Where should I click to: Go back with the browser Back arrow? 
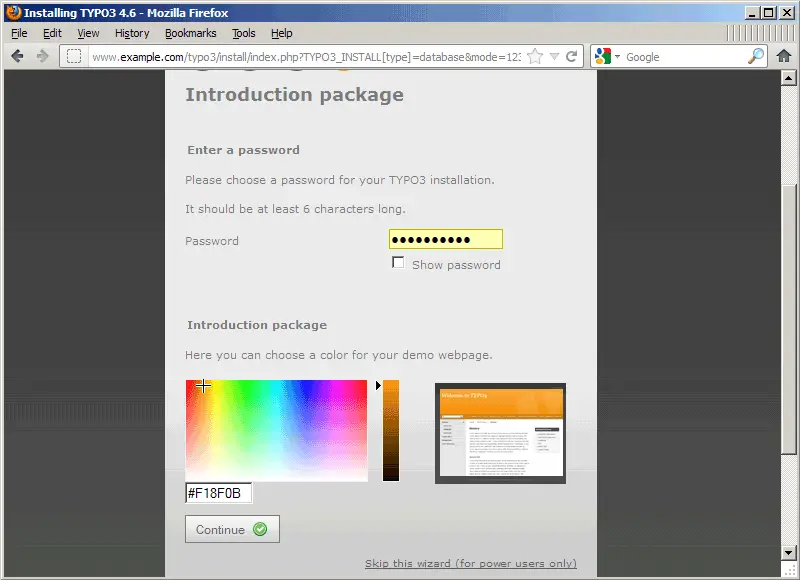(17, 56)
